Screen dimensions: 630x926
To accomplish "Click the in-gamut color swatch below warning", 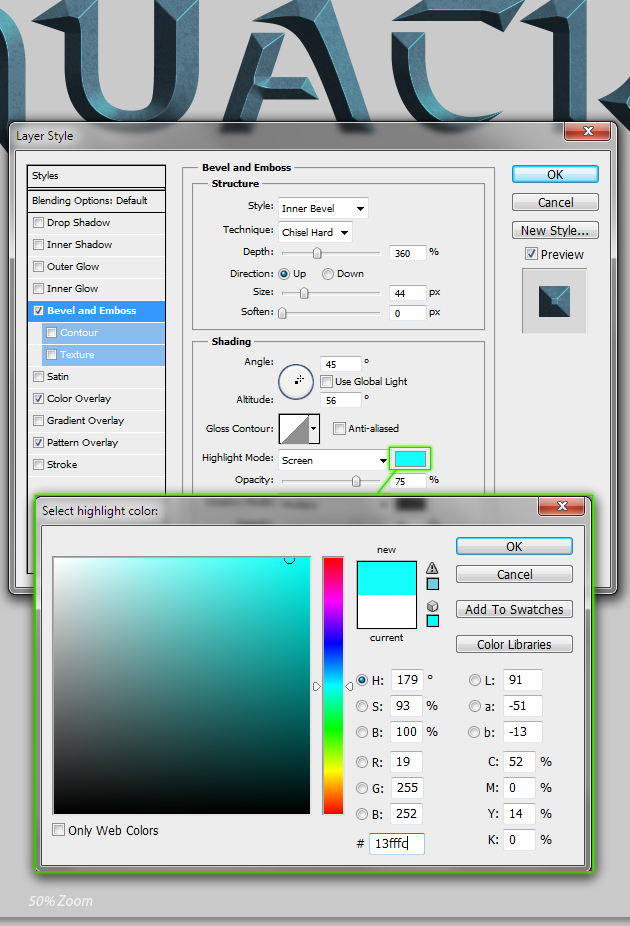I will [432, 583].
